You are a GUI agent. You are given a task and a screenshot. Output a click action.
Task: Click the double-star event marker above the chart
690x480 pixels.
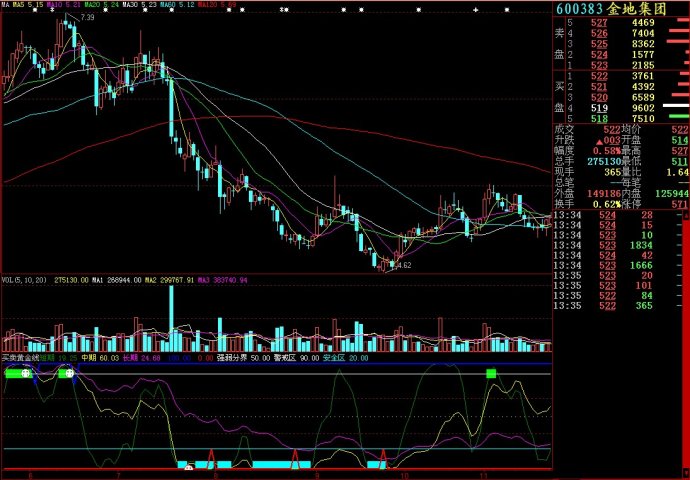tap(286, 10)
